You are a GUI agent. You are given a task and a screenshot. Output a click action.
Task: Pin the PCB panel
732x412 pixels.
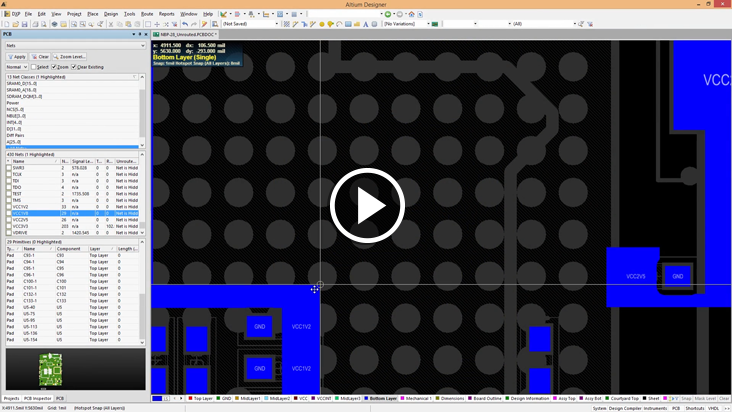(x=138, y=35)
